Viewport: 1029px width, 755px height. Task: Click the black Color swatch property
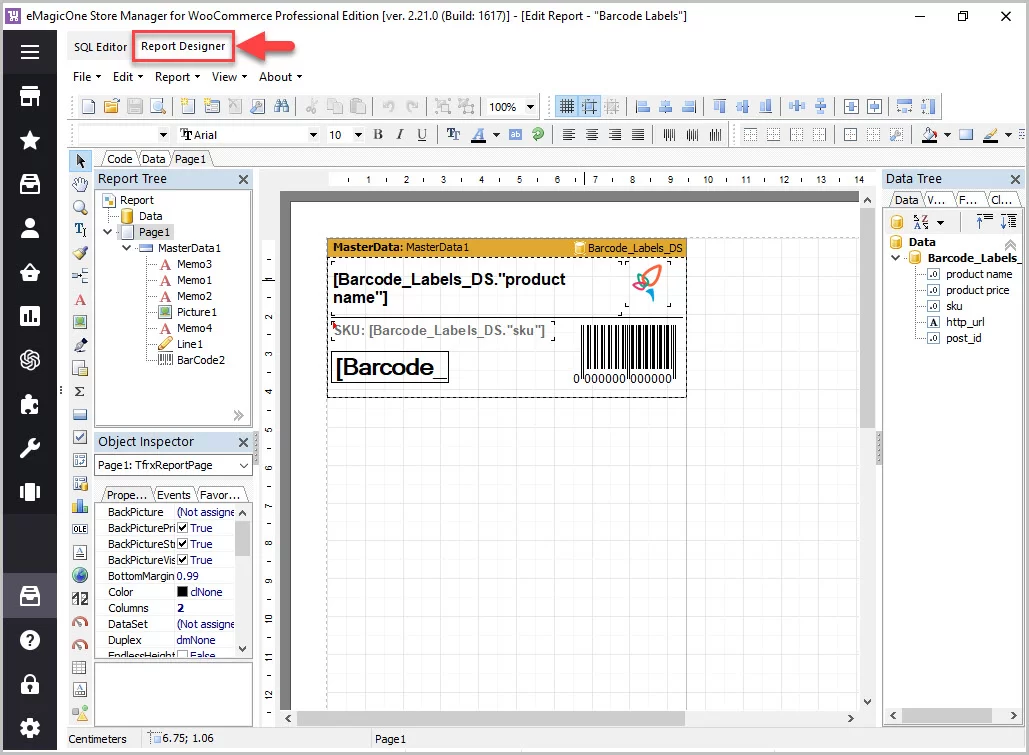182,592
